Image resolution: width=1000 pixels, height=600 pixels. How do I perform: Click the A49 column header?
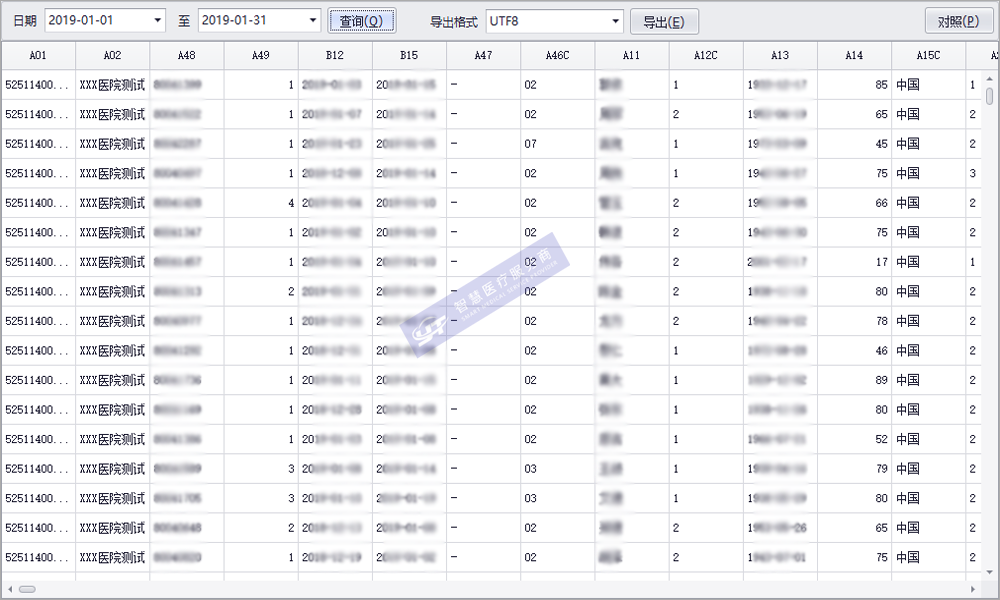point(260,56)
